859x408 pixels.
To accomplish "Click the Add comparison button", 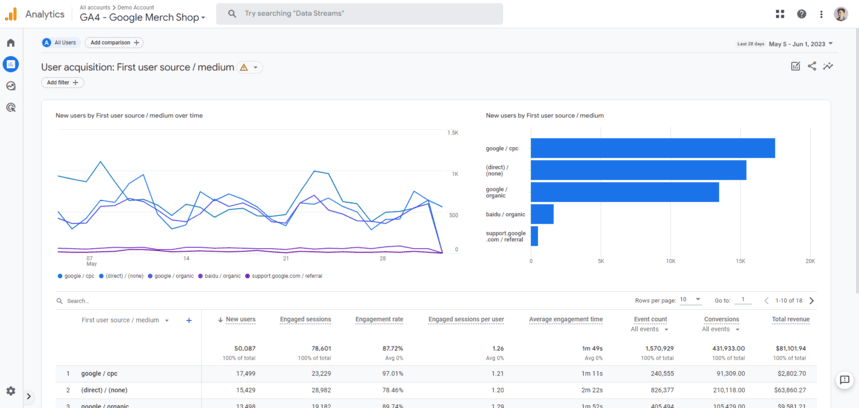I will point(114,43).
